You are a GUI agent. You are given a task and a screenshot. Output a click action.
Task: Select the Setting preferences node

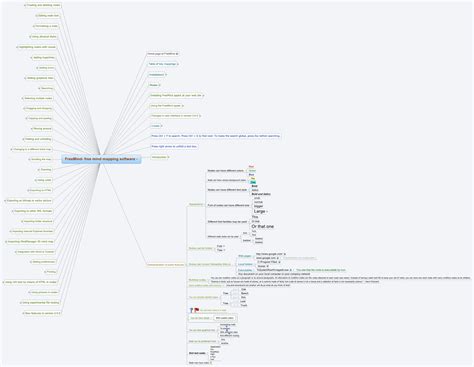tap(44, 262)
